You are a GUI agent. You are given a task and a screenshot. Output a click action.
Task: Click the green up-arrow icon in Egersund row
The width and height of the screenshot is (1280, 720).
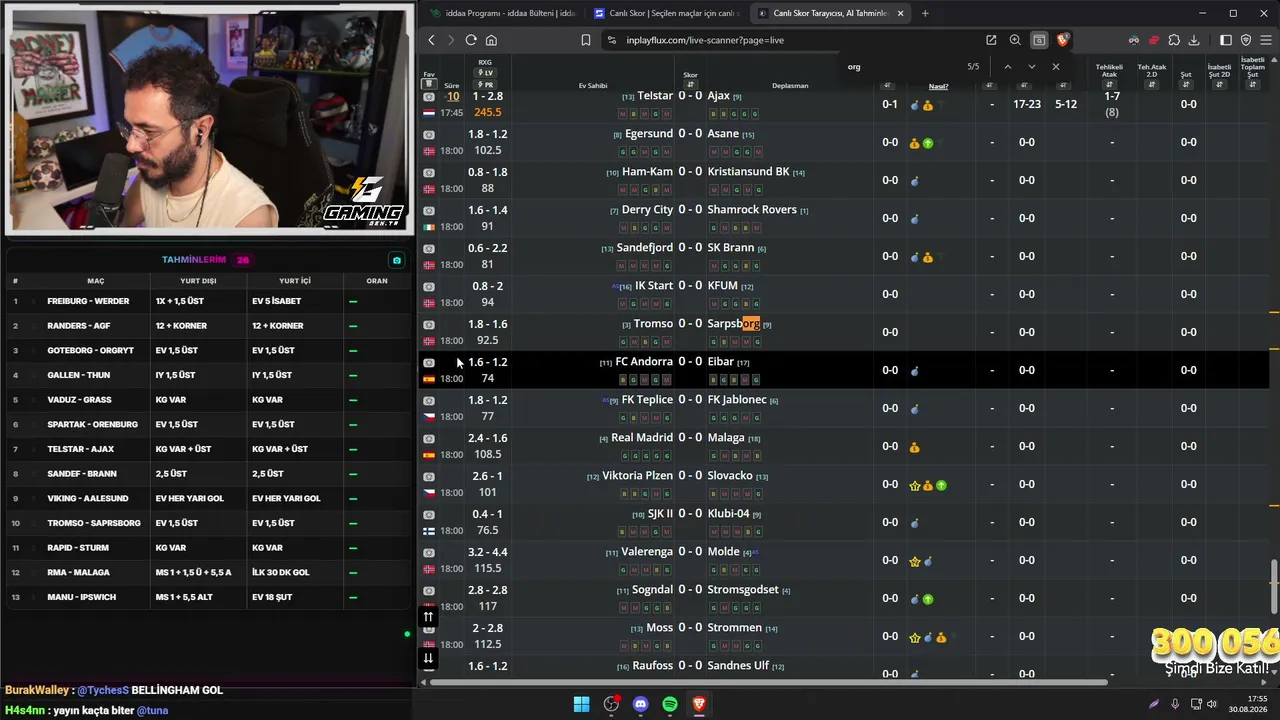click(928, 143)
